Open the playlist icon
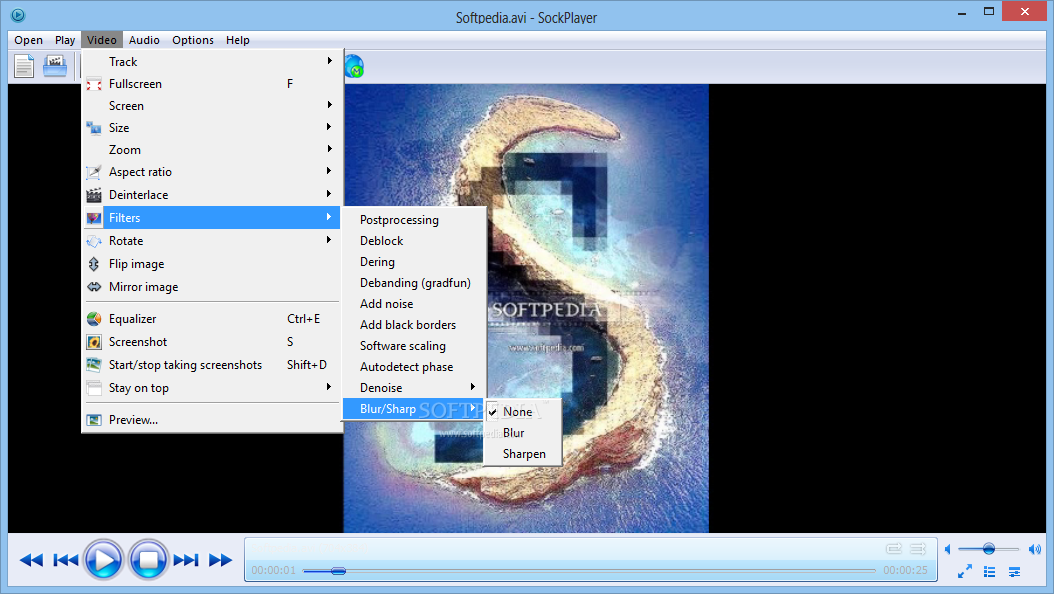 pyautogui.click(x=989, y=572)
